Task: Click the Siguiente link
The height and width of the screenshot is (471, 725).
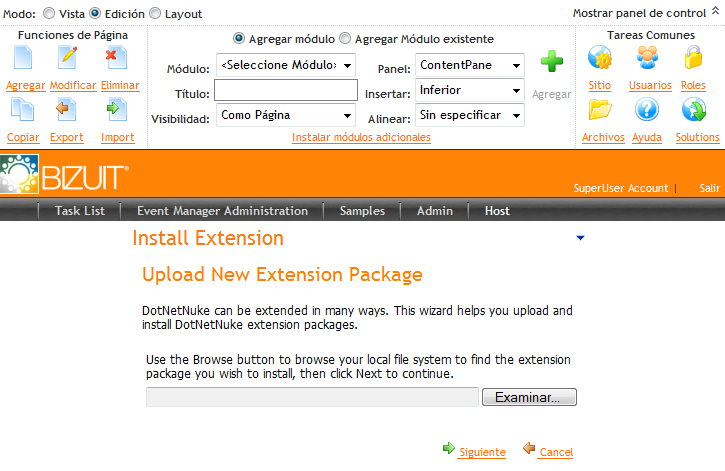Action: coord(481,452)
